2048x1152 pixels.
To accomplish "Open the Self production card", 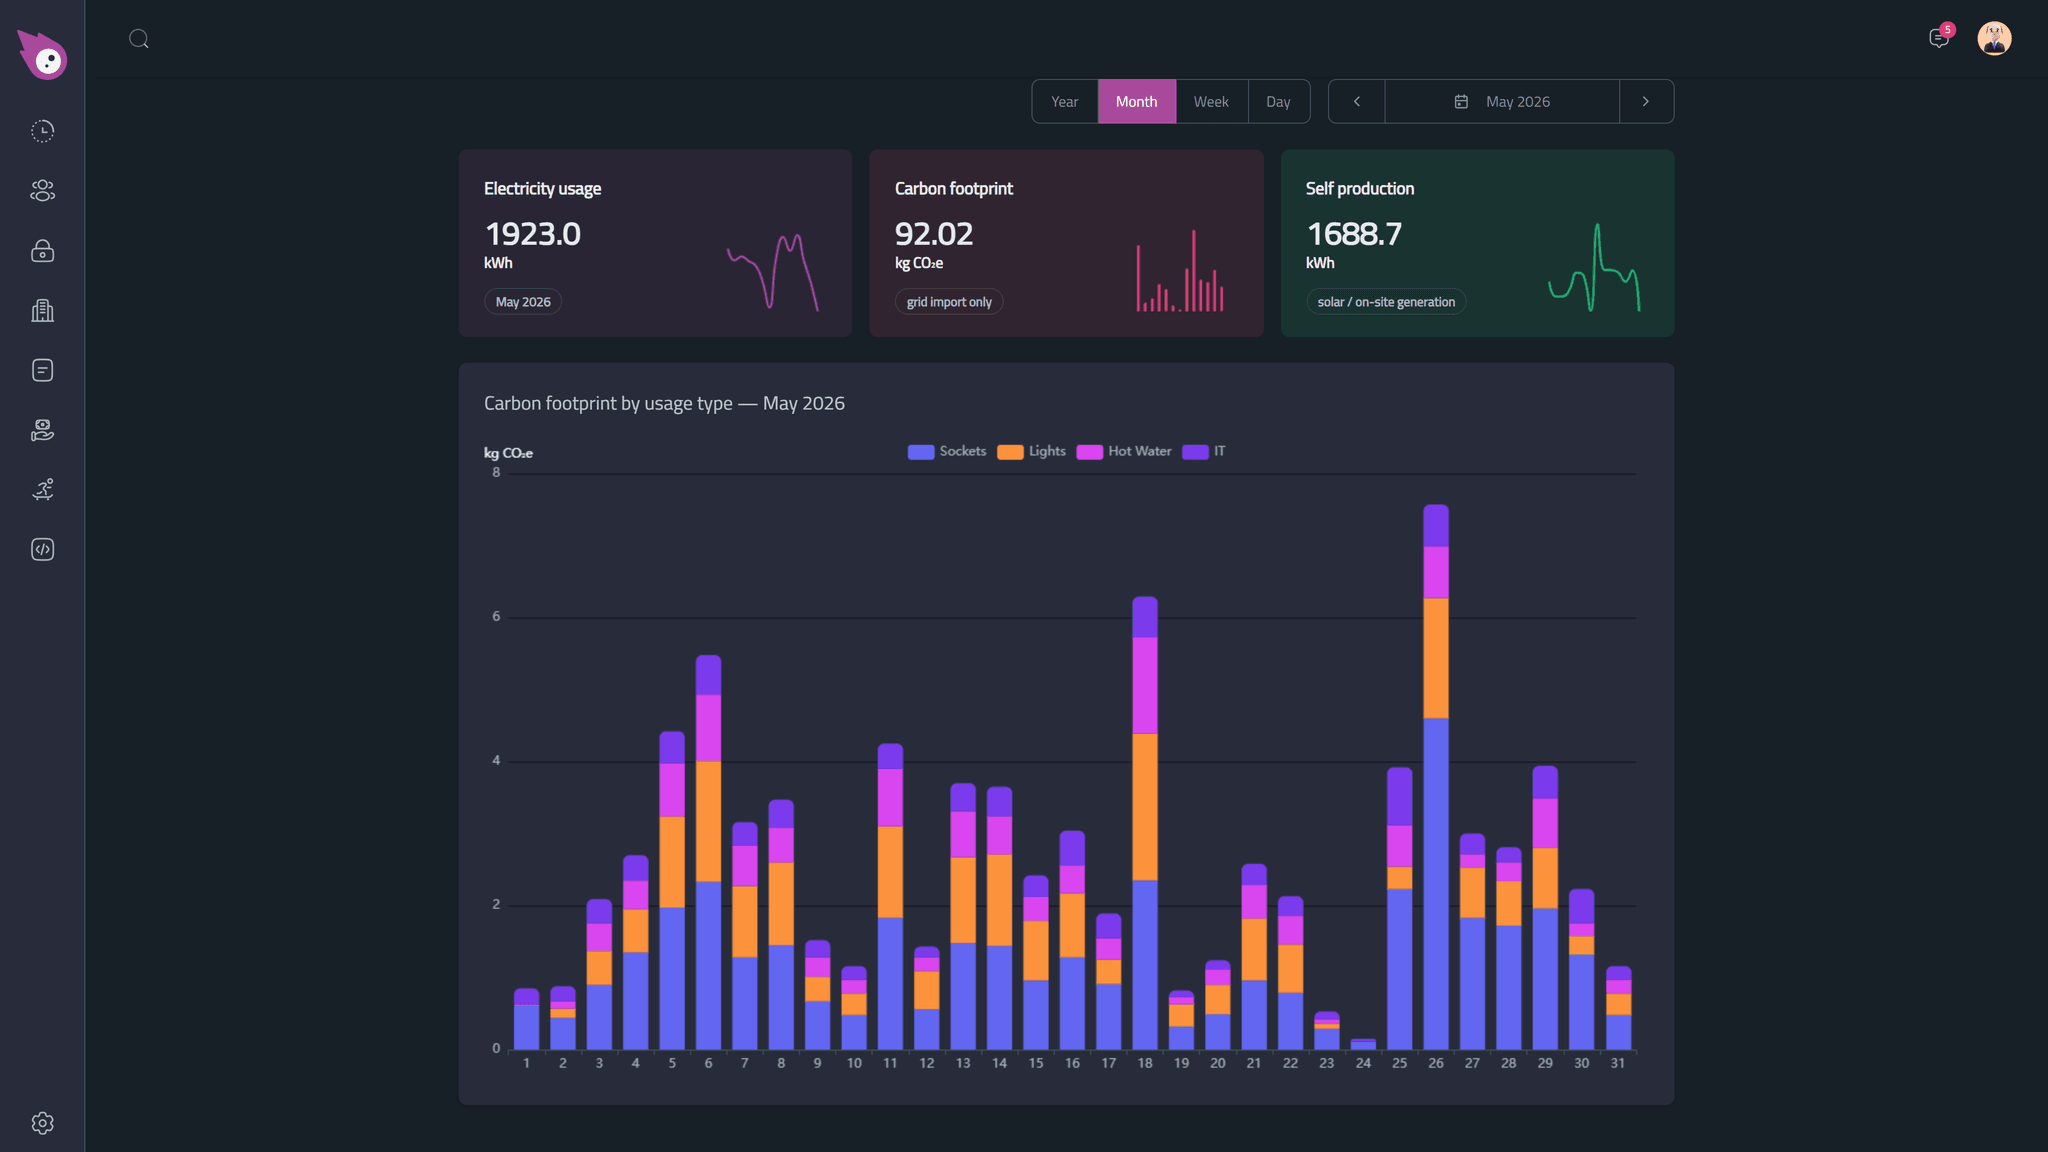I will click(1477, 243).
